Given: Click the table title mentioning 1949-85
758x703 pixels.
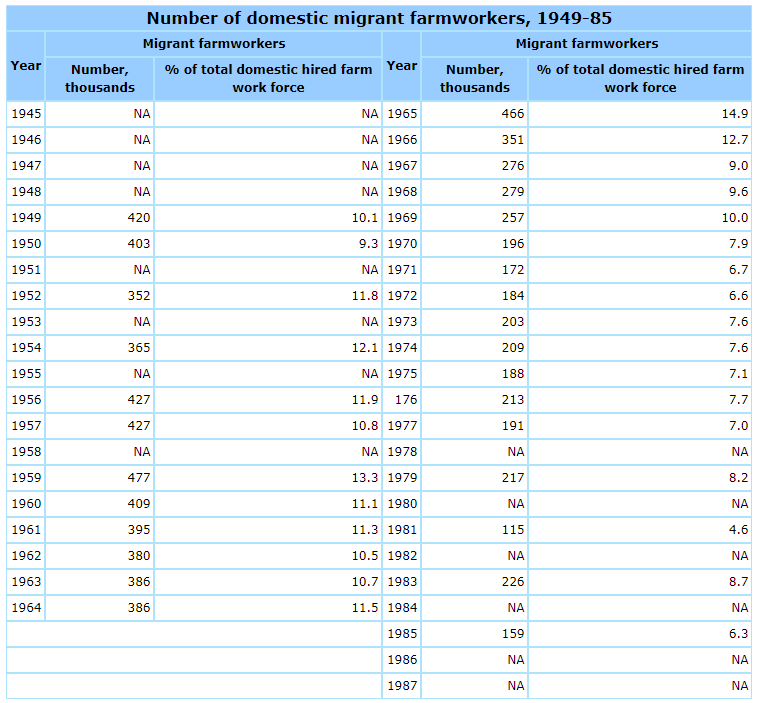Looking at the screenshot, I should pos(379,18).
